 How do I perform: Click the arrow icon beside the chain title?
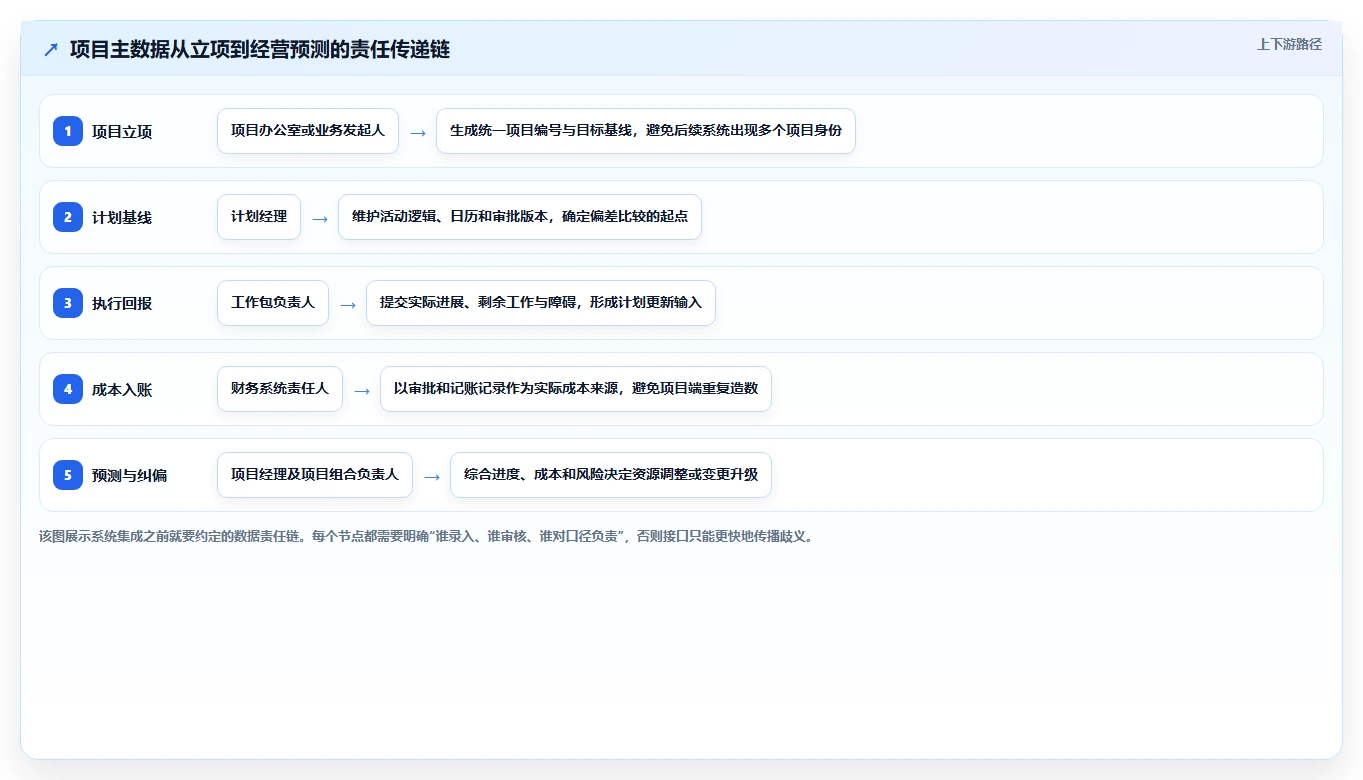(51, 49)
